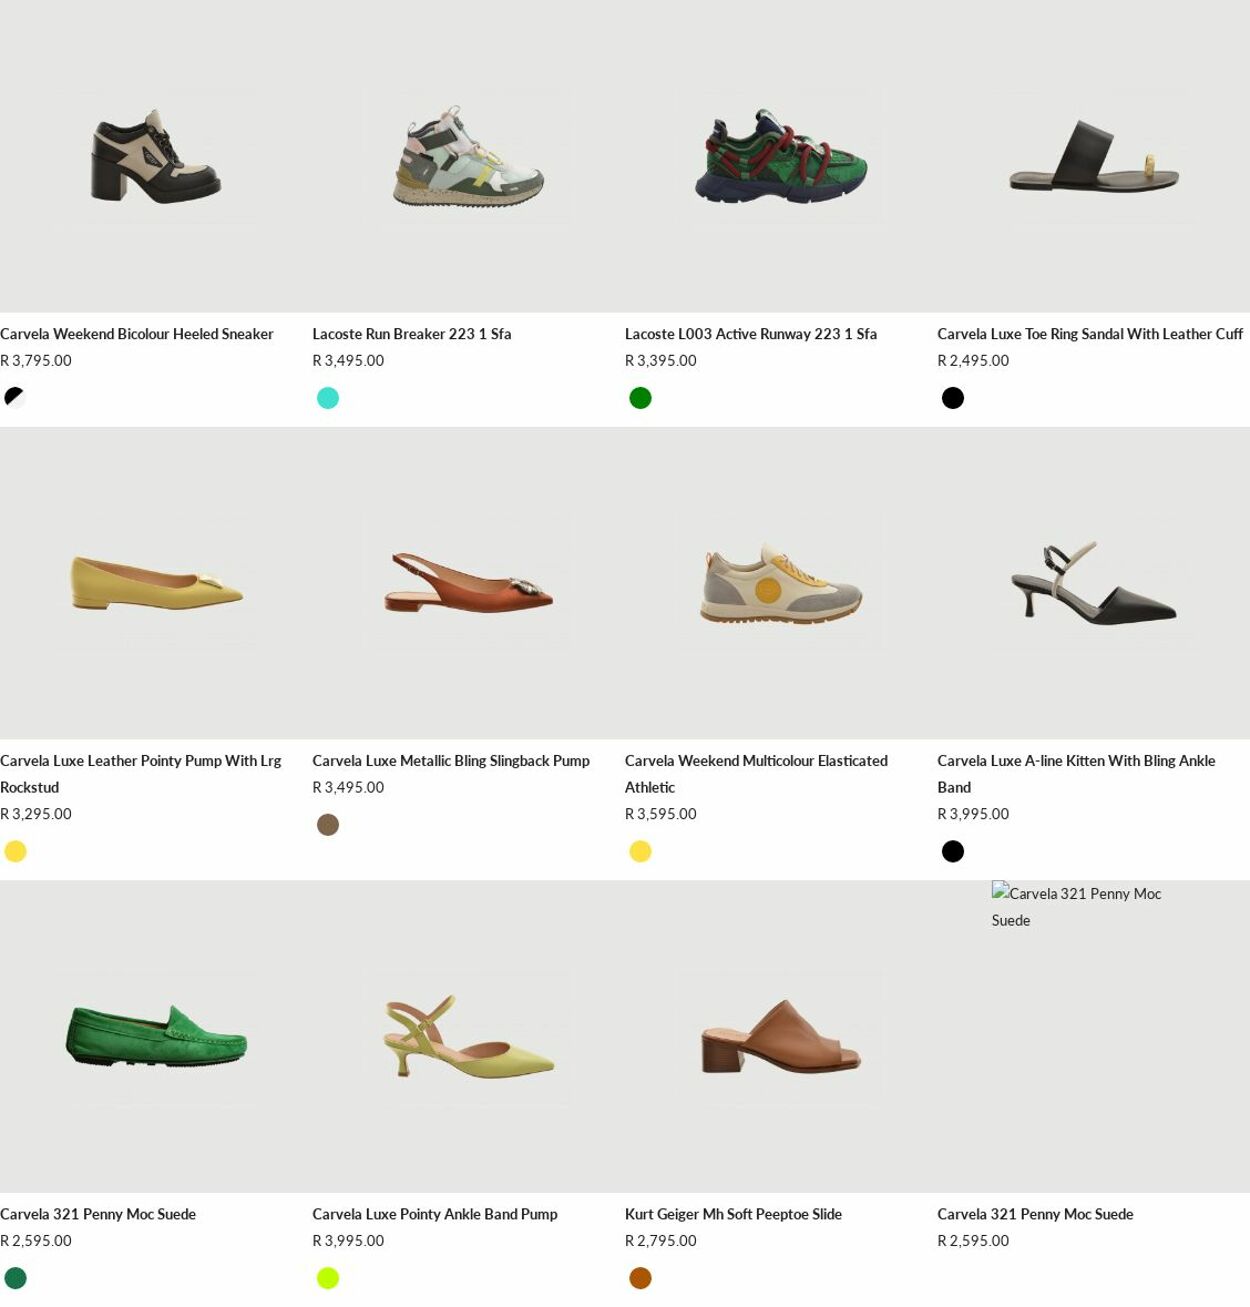Select black-white swatch for Bicolour Heeled Sneaker
The width and height of the screenshot is (1250, 1307).
15,398
